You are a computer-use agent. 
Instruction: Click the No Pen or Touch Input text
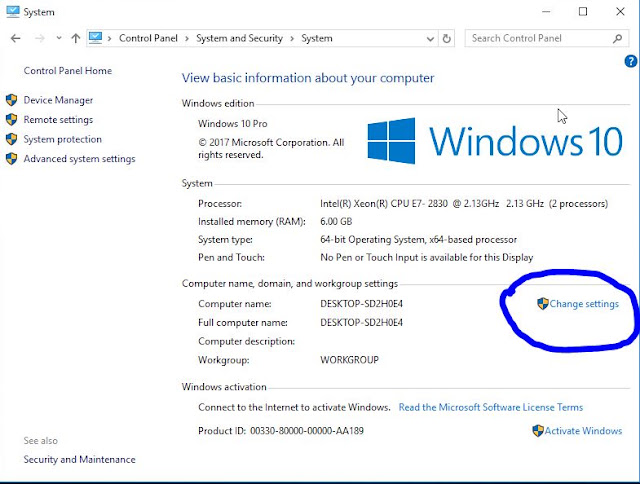click(427, 258)
